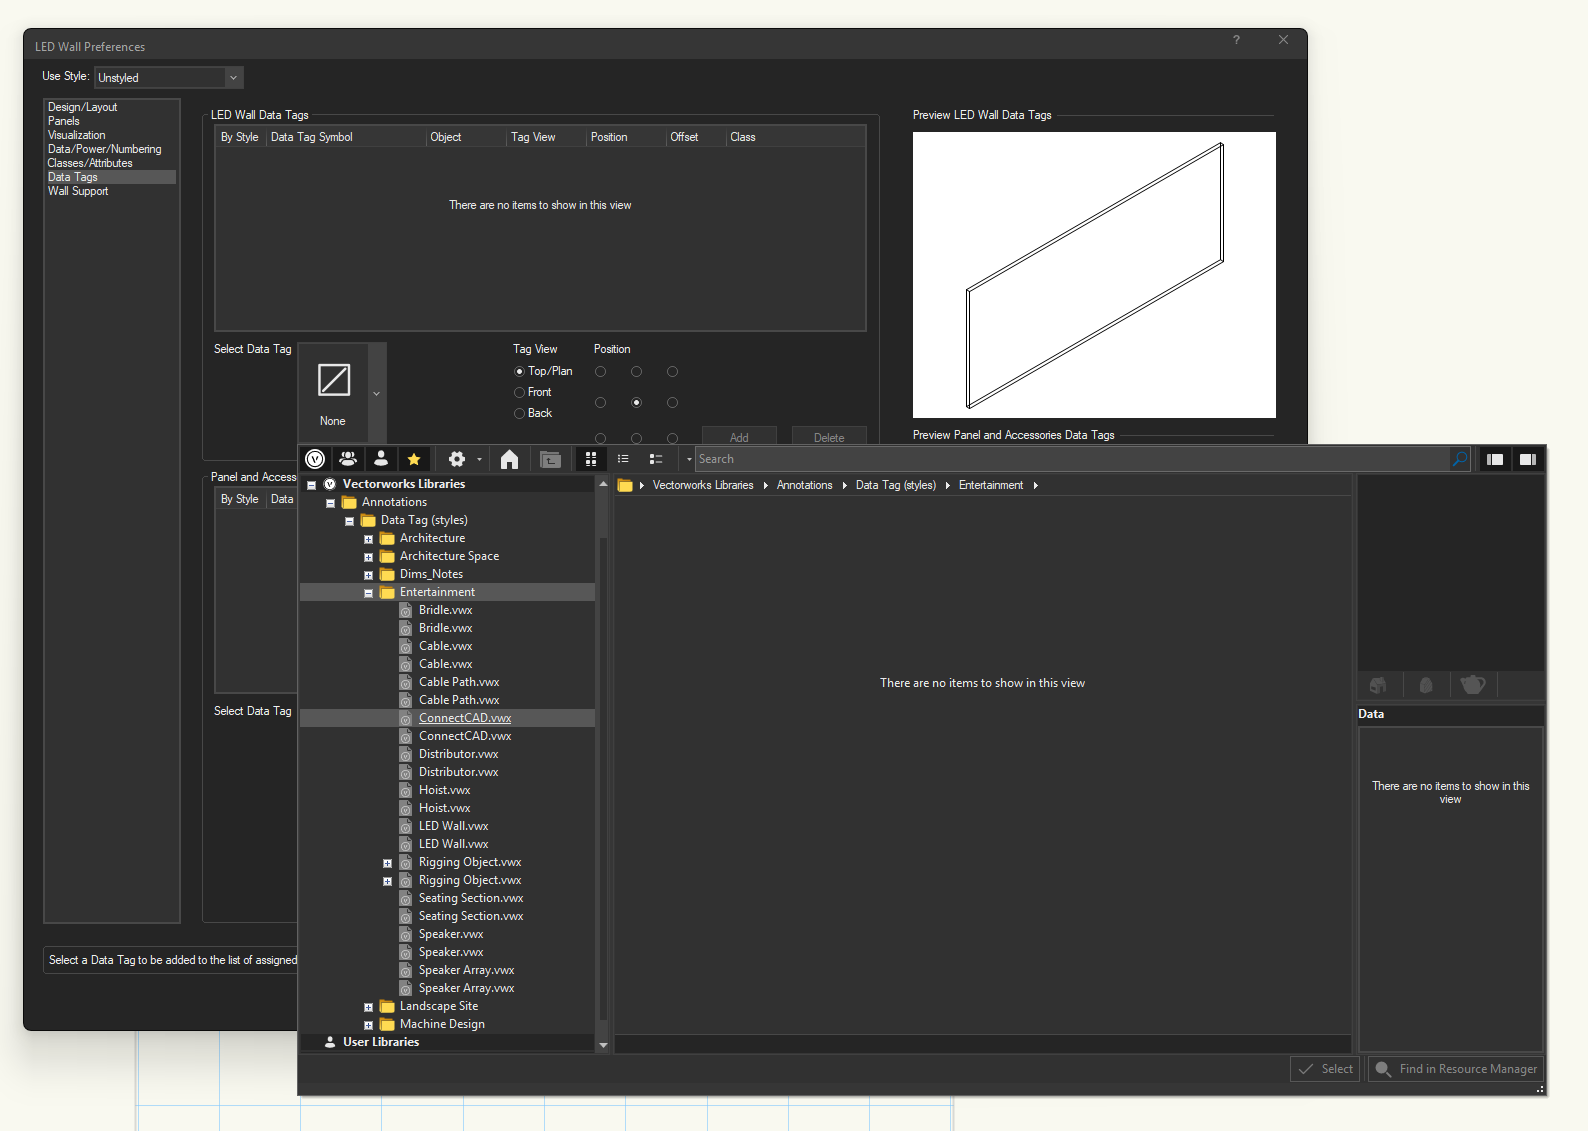Click the magnifying glass search icon
Screen dimensions: 1588x1131
coord(1460,459)
